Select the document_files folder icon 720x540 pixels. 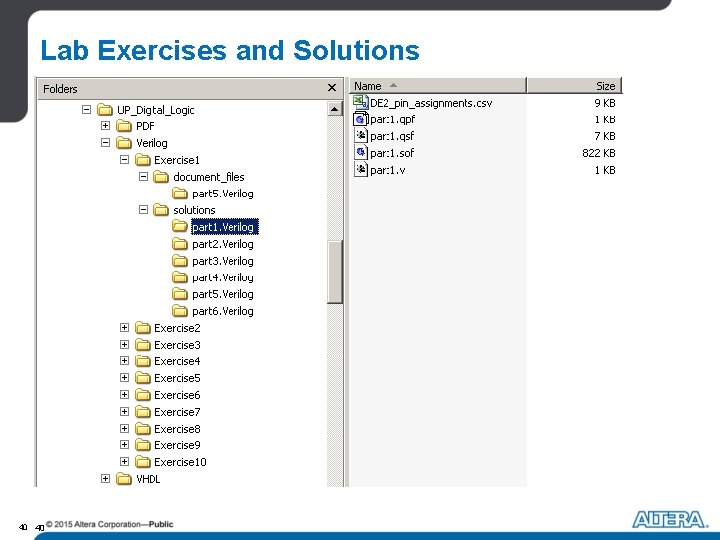coord(161,177)
